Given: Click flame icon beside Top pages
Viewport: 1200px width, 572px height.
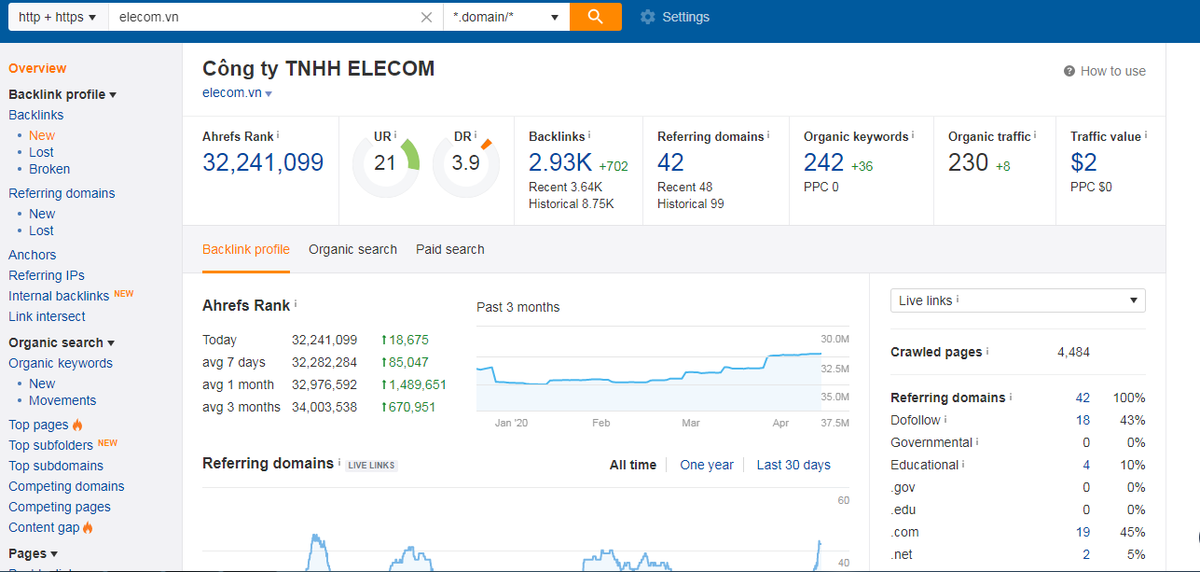Looking at the screenshot, I should [78, 425].
